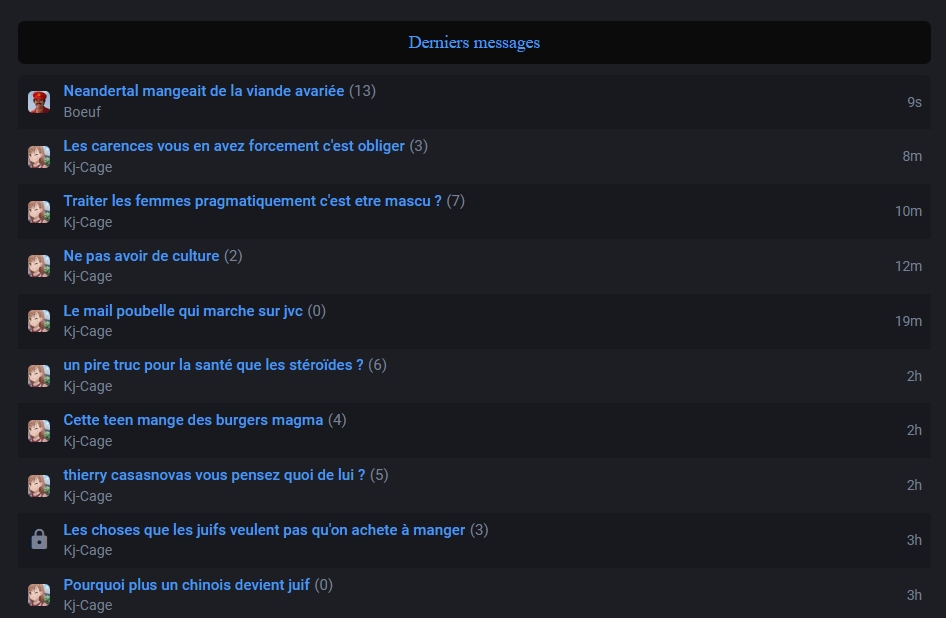Click the avatar next to "Les carences" topic

point(39,157)
